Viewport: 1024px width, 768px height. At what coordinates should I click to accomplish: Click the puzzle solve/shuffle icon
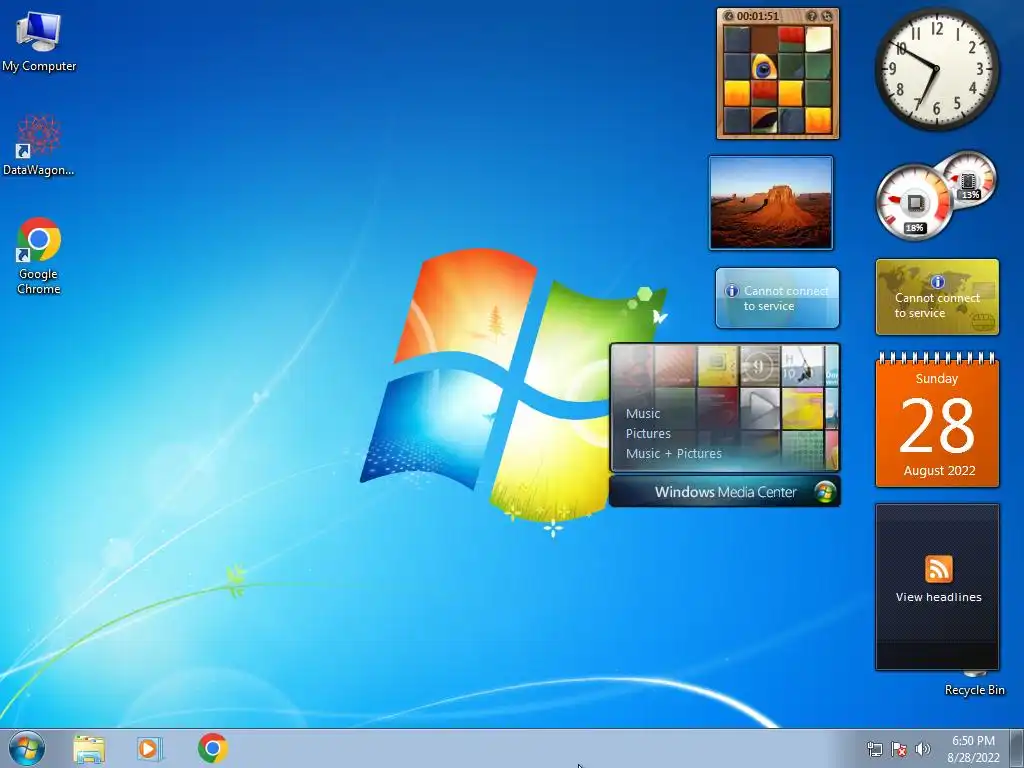point(827,16)
